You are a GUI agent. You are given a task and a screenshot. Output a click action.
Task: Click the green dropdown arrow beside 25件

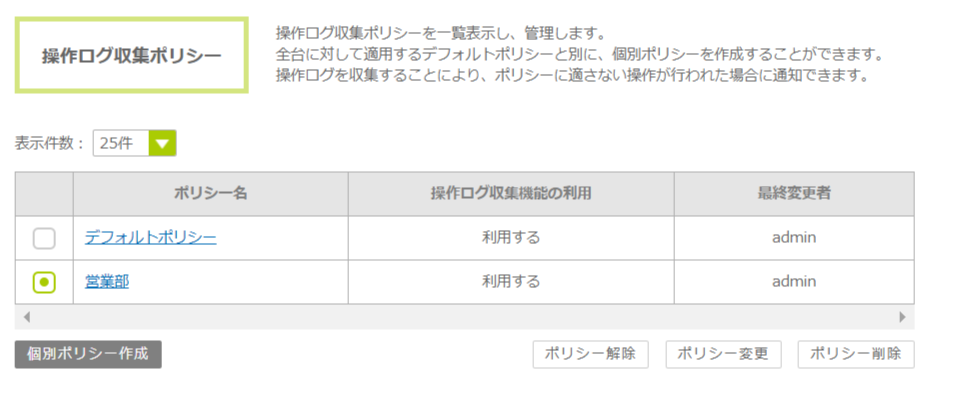162,143
